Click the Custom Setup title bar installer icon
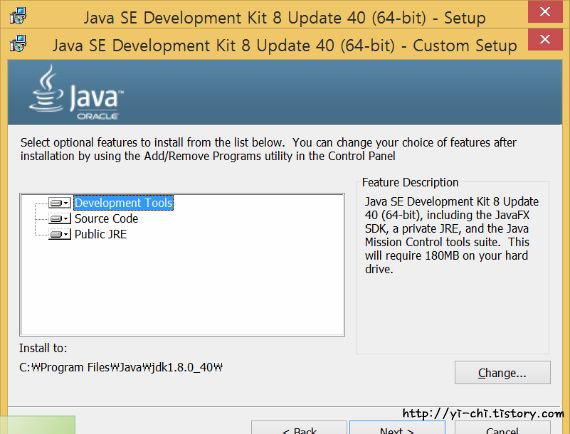This screenshot has width=570, height=434. (18, 44)
